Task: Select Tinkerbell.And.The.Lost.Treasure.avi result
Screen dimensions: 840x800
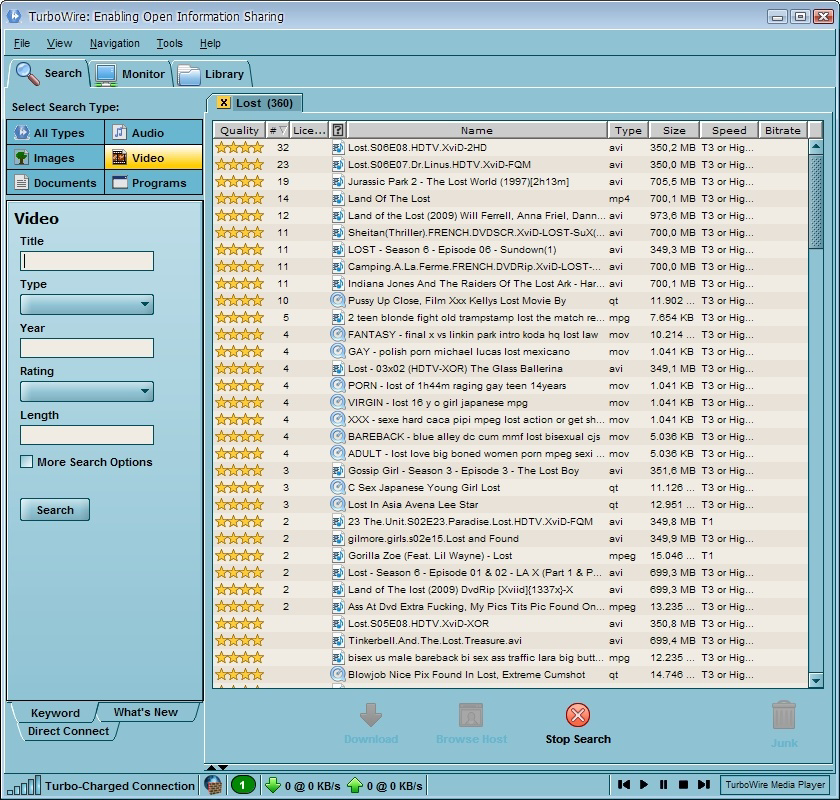Action: point(509,640)
